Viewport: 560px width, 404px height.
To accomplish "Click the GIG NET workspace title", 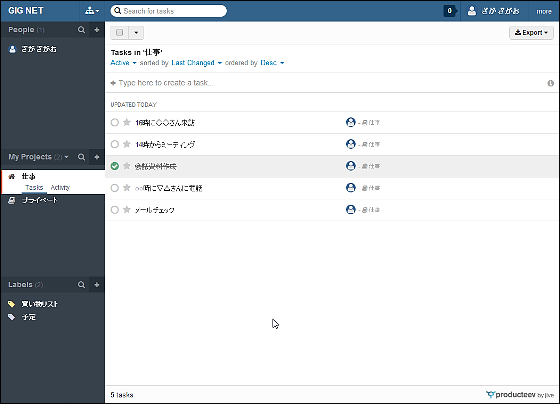I will pos(26,11).
